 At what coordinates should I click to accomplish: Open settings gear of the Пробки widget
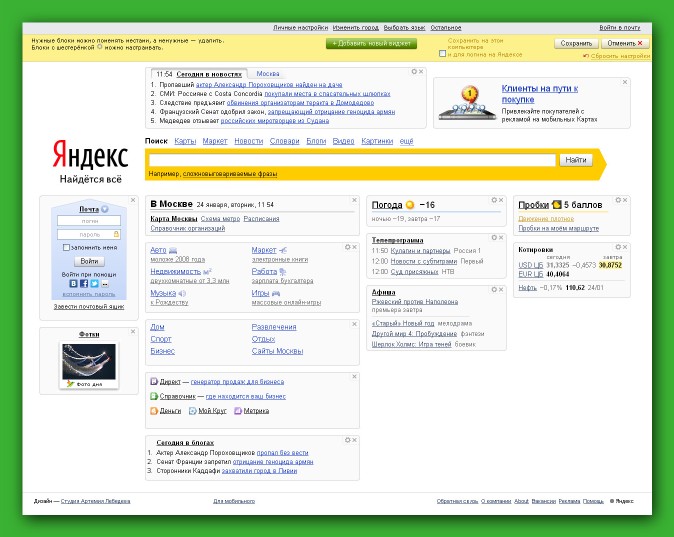618,200
